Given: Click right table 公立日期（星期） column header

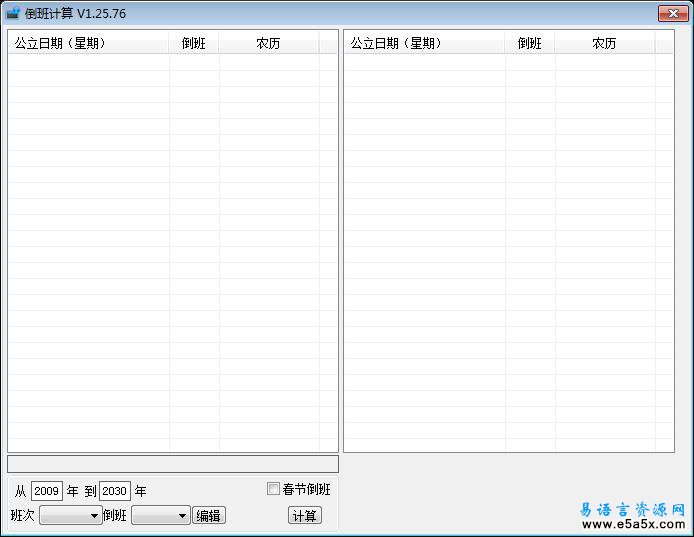Looking at the screenshot, I should click(x=425, y=43).
